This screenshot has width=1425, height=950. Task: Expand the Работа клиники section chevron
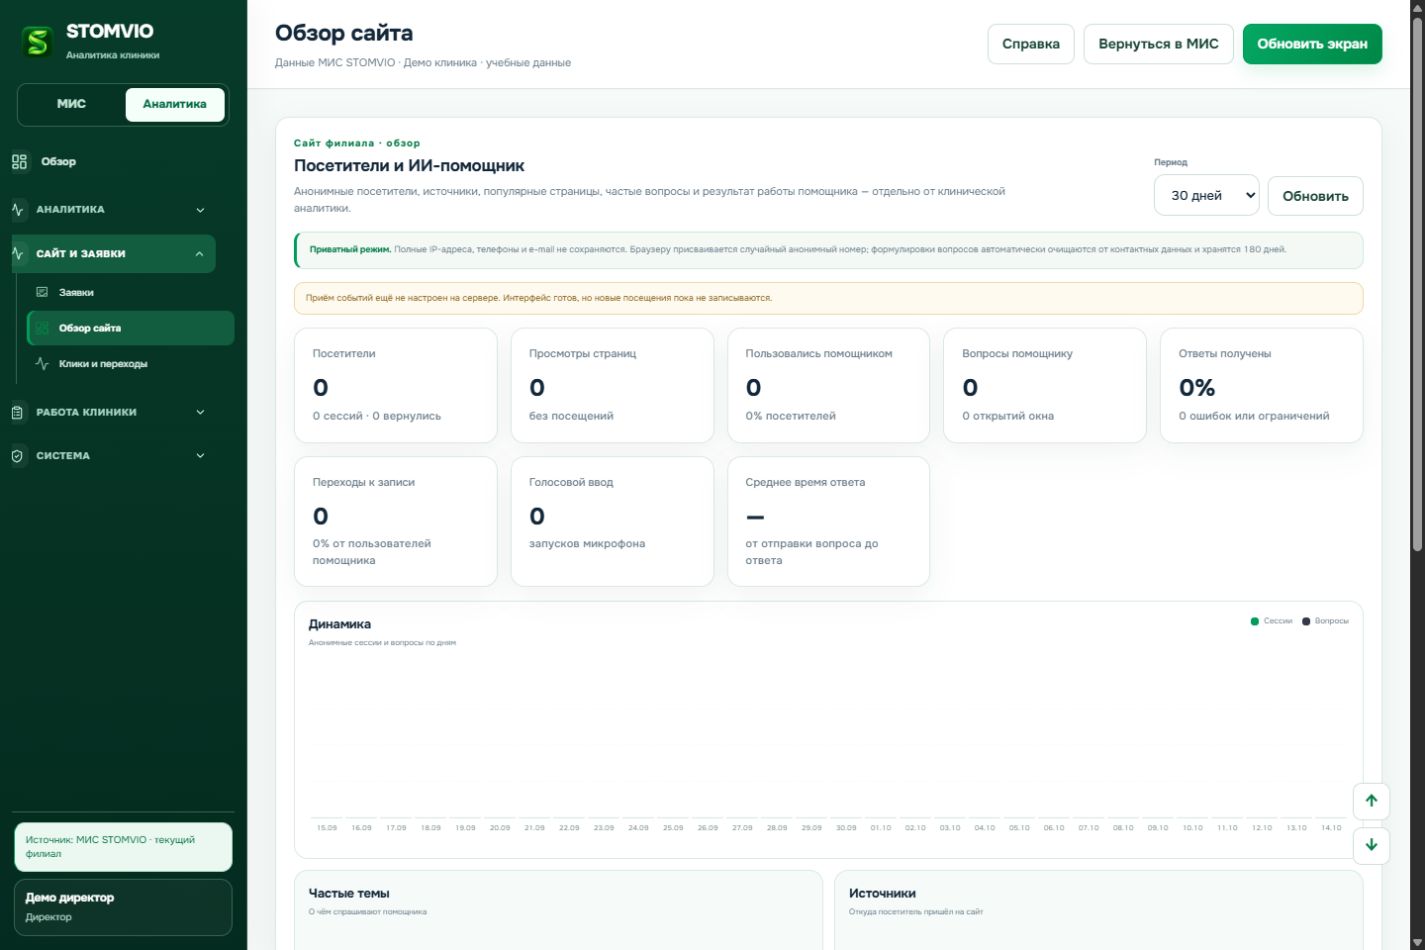tap(200, 412)
